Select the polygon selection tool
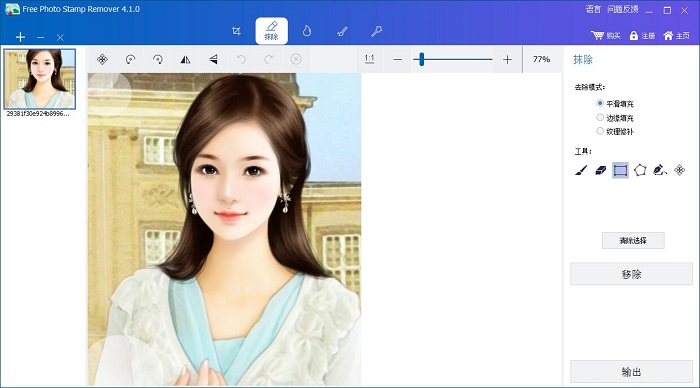 [x=640, y=170]
